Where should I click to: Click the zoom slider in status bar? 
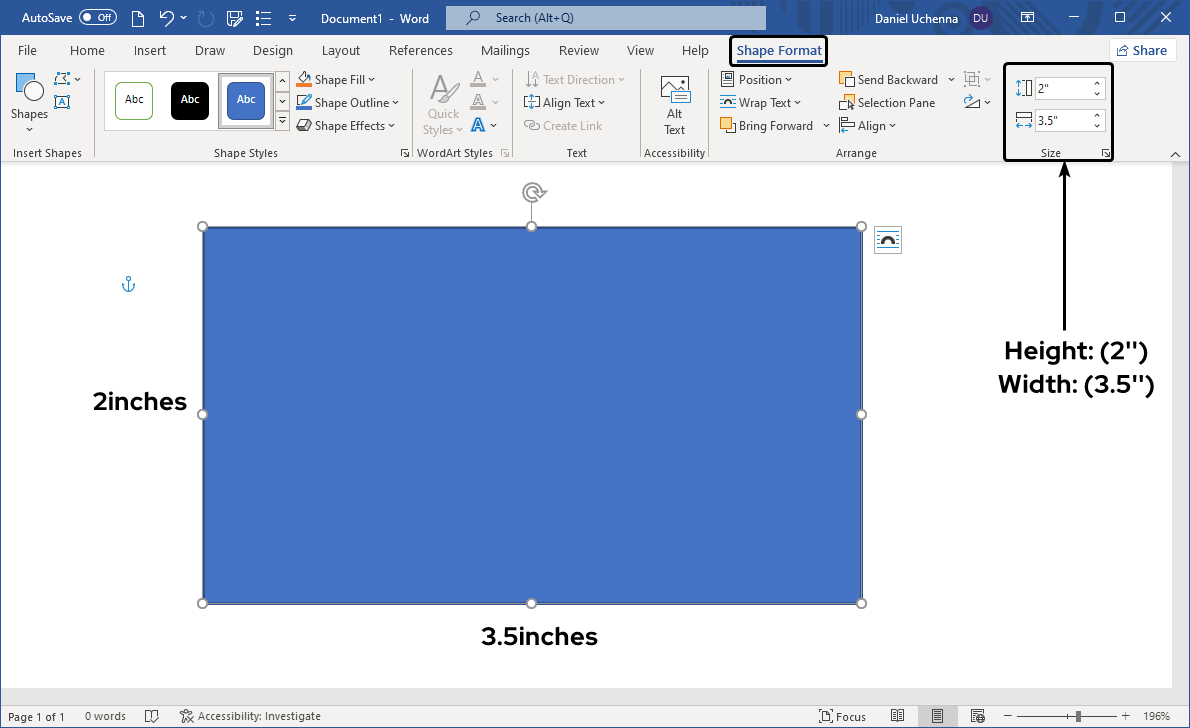pyautogui.click(x=1078, y=716)
